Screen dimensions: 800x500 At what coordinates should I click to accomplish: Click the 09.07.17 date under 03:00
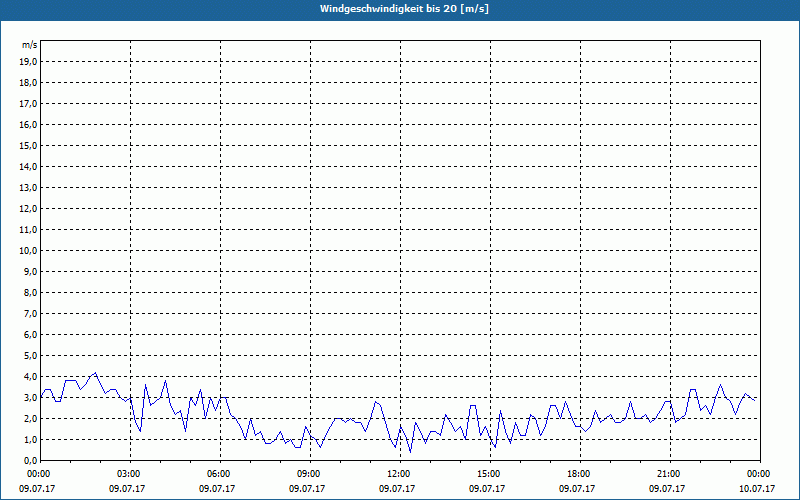[x=127, y=489]
